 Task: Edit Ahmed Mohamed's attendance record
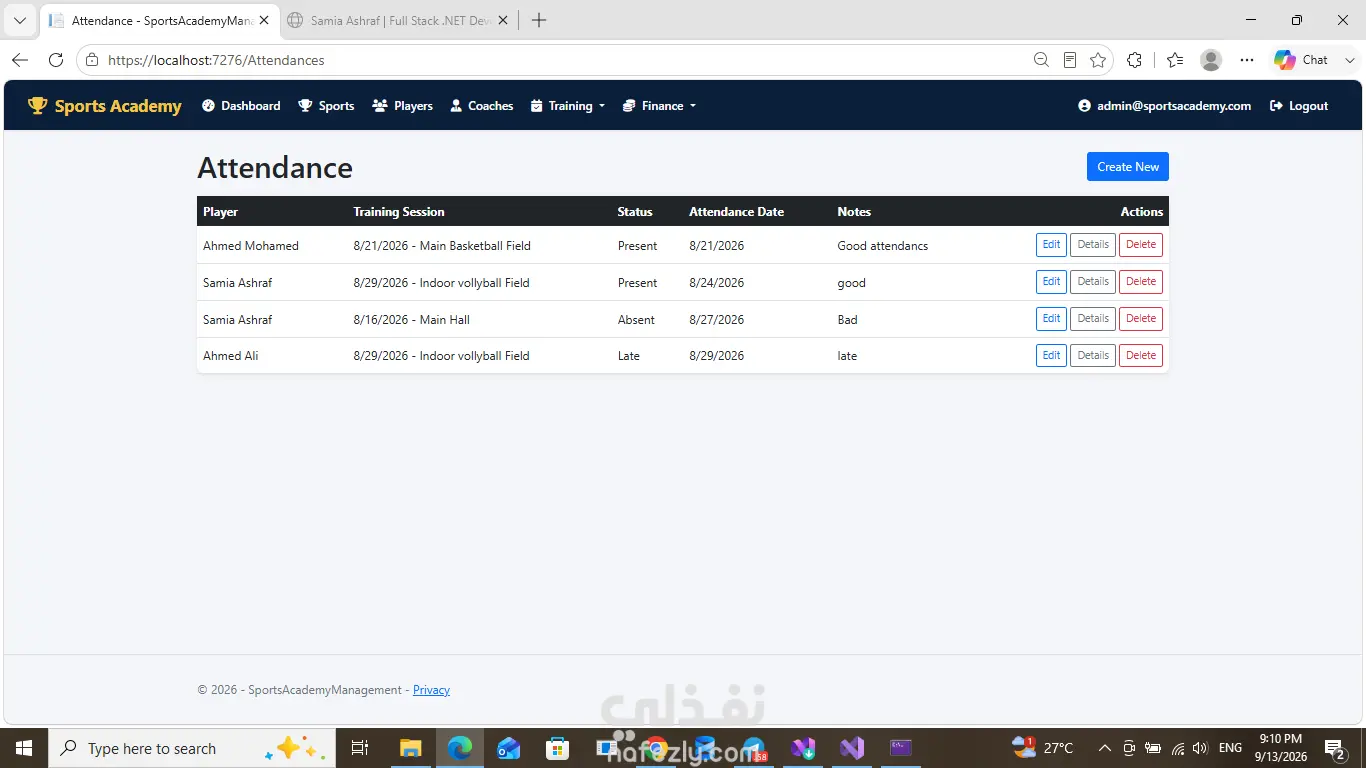point(1051,245)
